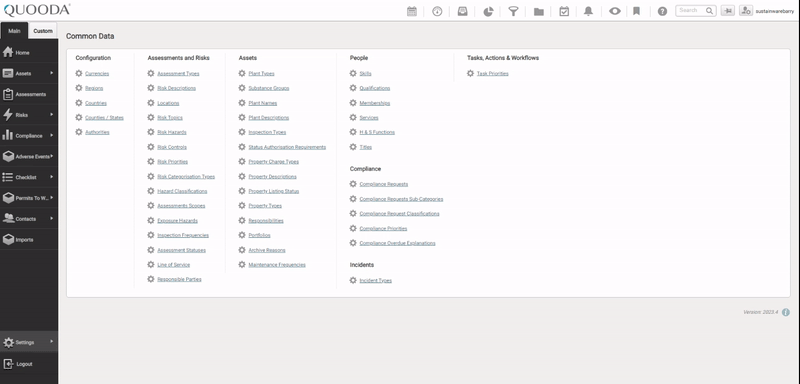Open the Maintenance Frequencies link

coord(277,265)
